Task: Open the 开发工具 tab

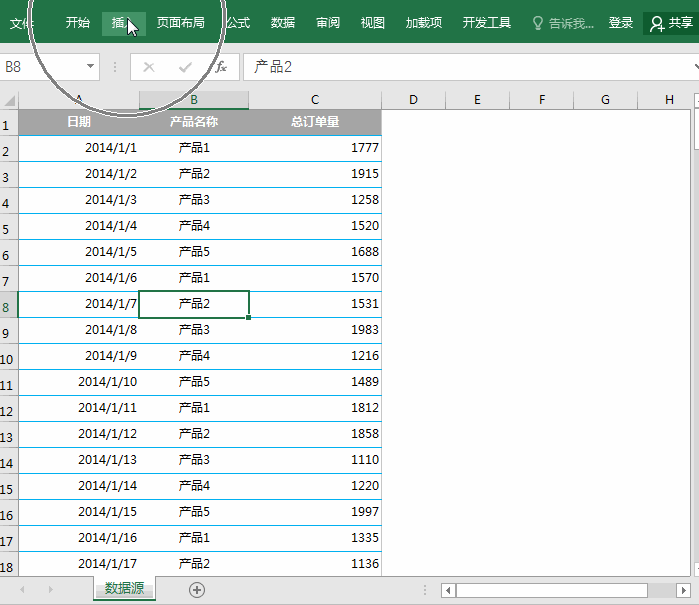Action: click(486, 23)
